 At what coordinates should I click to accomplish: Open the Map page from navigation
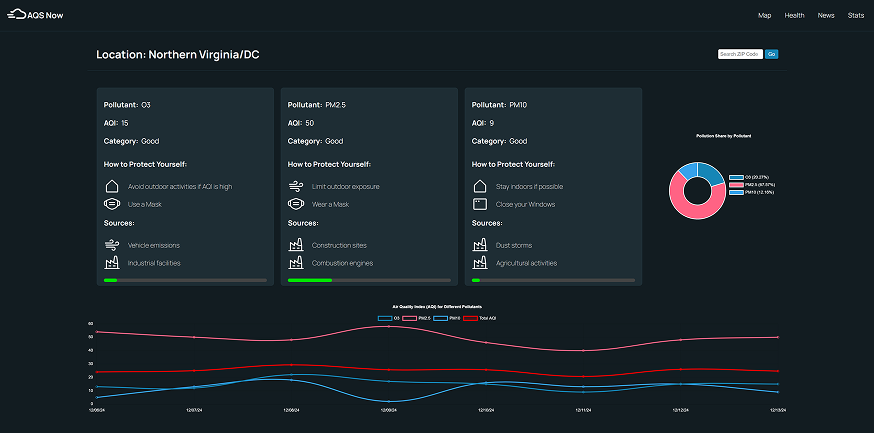[764, 16]
